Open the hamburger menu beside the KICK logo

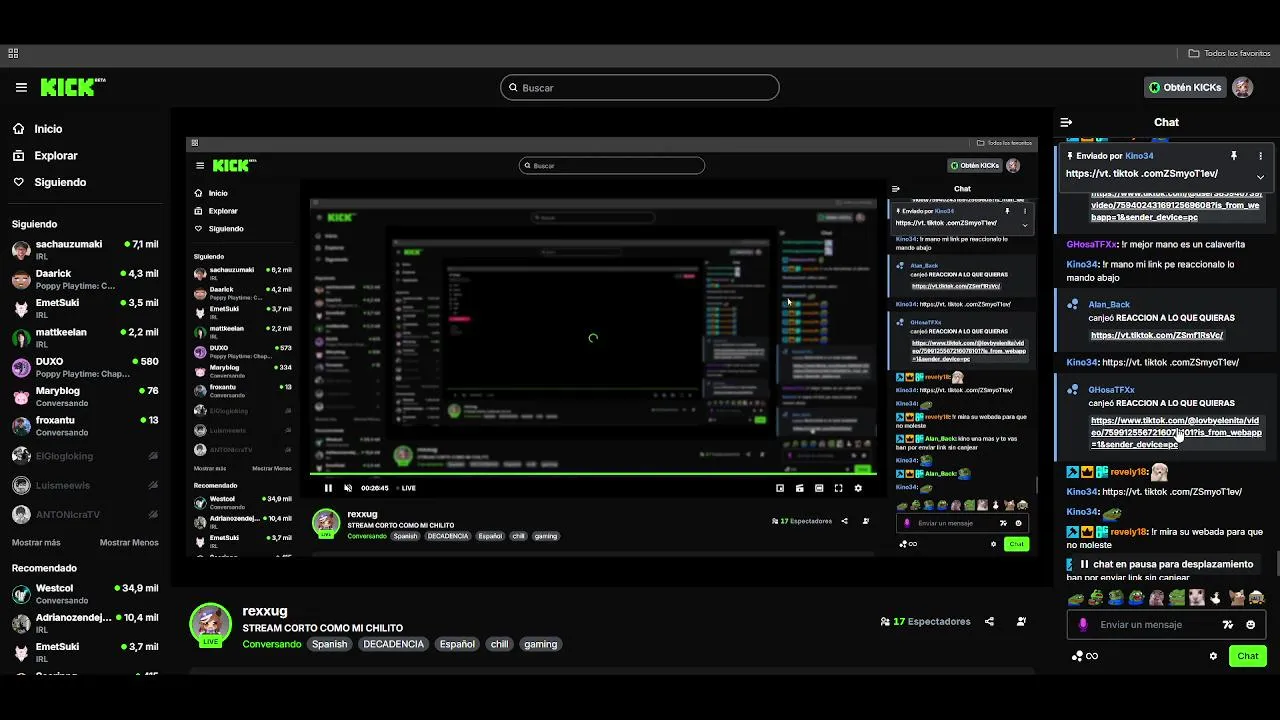(x=21, y=88)
